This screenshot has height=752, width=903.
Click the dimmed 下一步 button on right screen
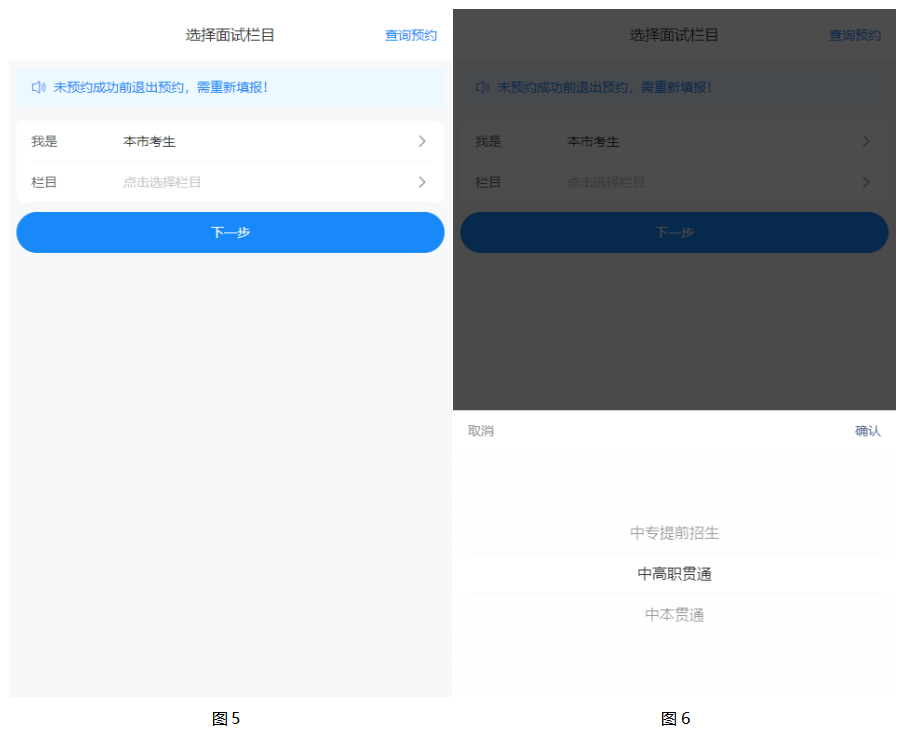[674, 232]
